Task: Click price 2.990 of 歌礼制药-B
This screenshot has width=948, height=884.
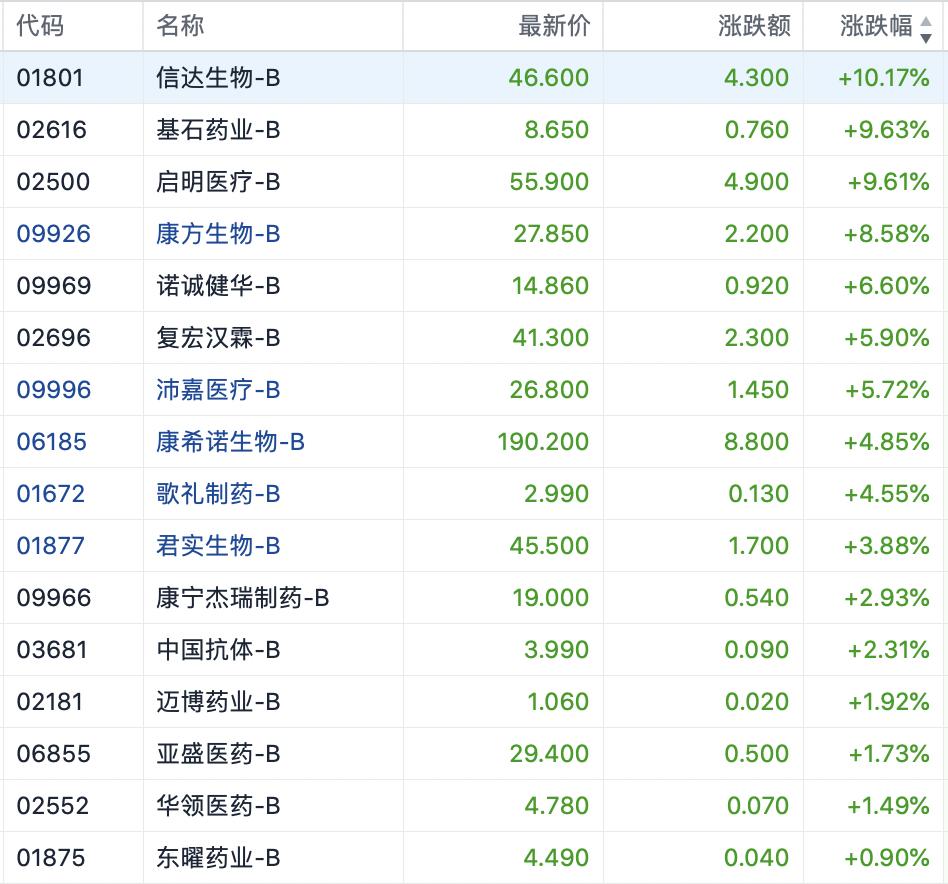Action: (556, 494)
